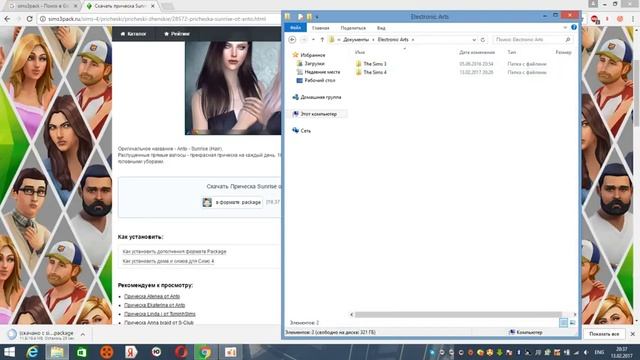Image resolution: width=640 pixels, height=360 pixels.
Task: Close the current Chrome tab
Action: (x=153, y=6)
